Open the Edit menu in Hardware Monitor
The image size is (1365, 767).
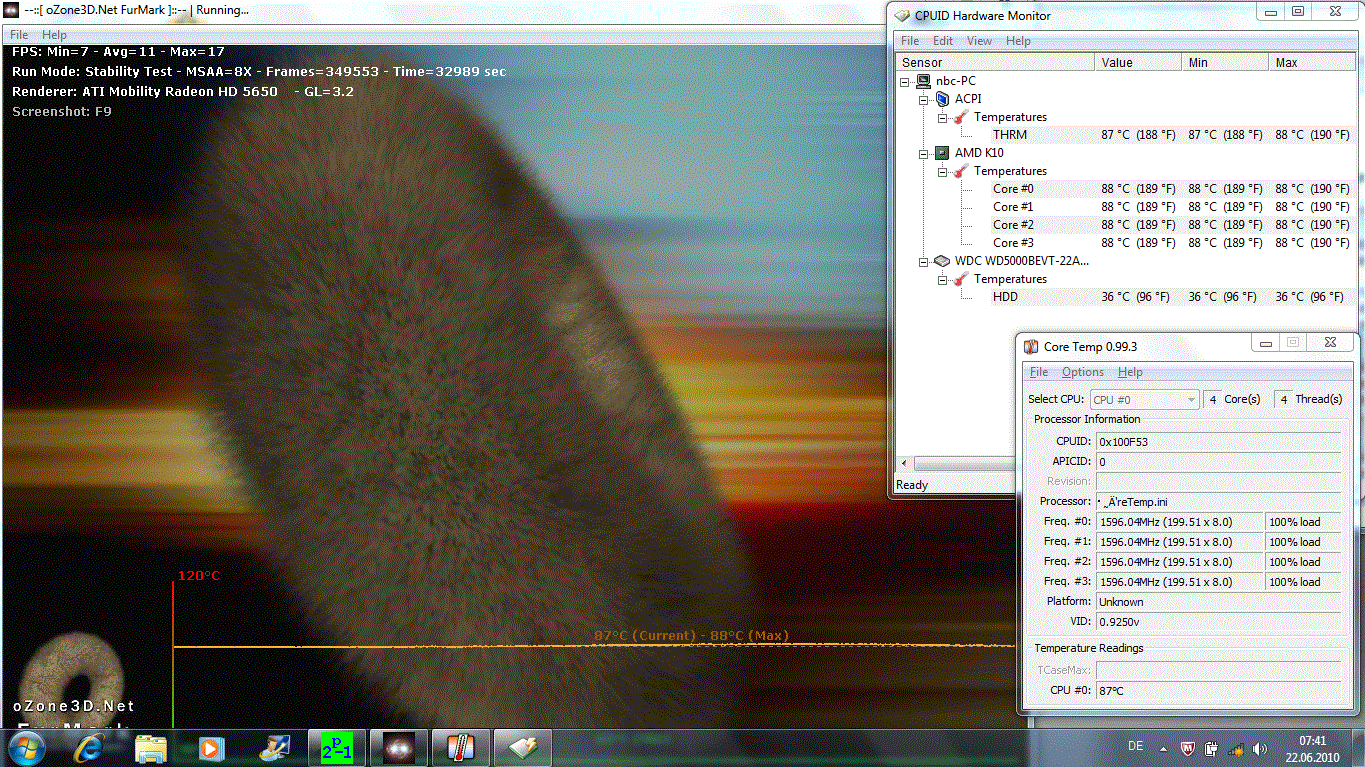point(943,41)
